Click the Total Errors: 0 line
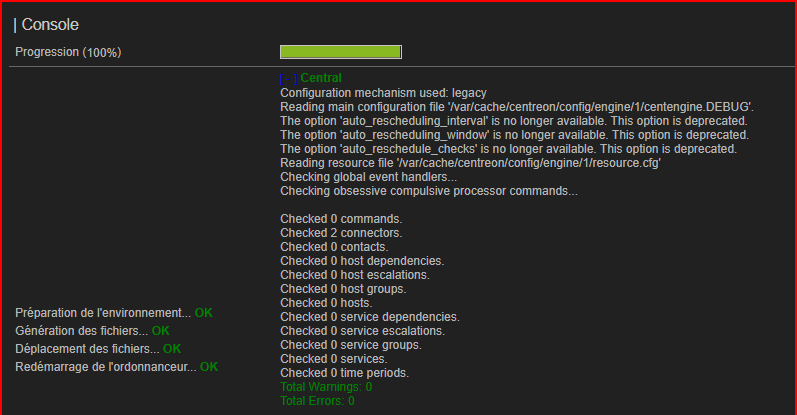797x415 pixels. click(x=317, y=401)
